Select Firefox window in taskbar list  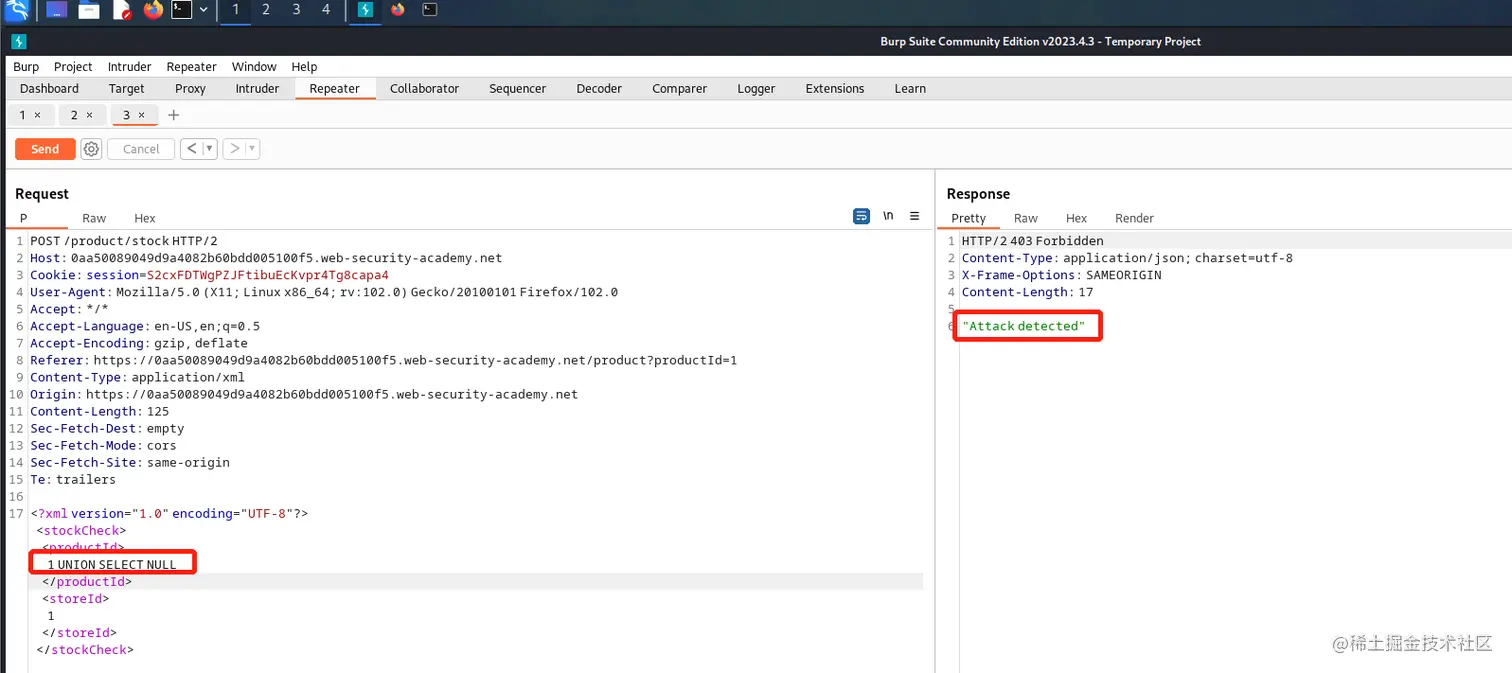coord(398,10)
